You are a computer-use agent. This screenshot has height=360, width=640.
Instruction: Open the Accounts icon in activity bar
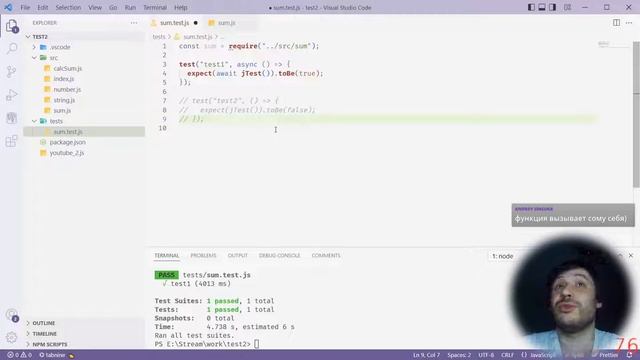(12, 315)
